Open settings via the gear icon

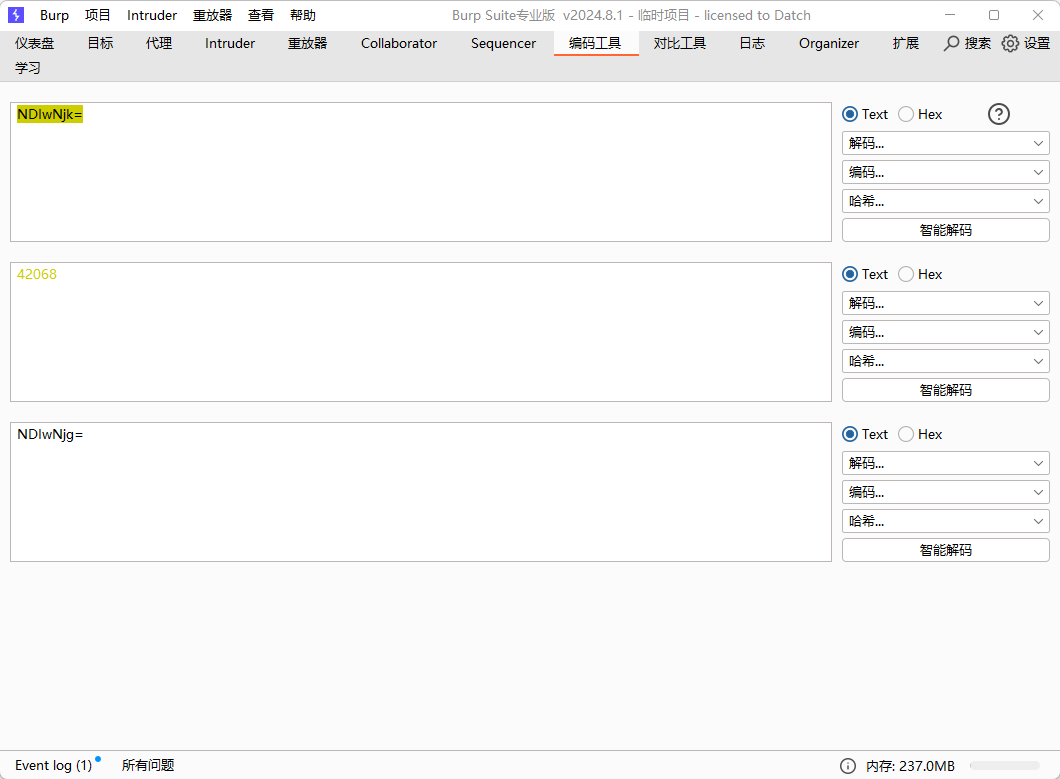(1010, 43)
